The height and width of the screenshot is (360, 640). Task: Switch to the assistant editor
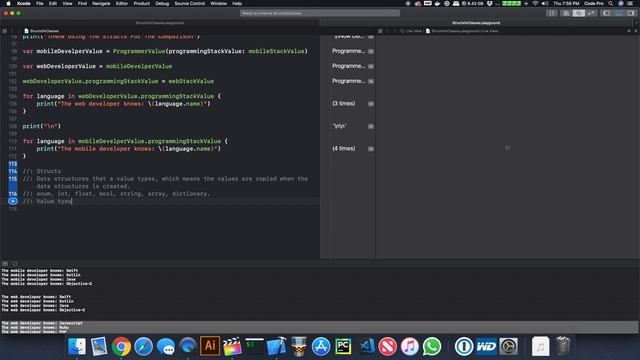(579, 13)
